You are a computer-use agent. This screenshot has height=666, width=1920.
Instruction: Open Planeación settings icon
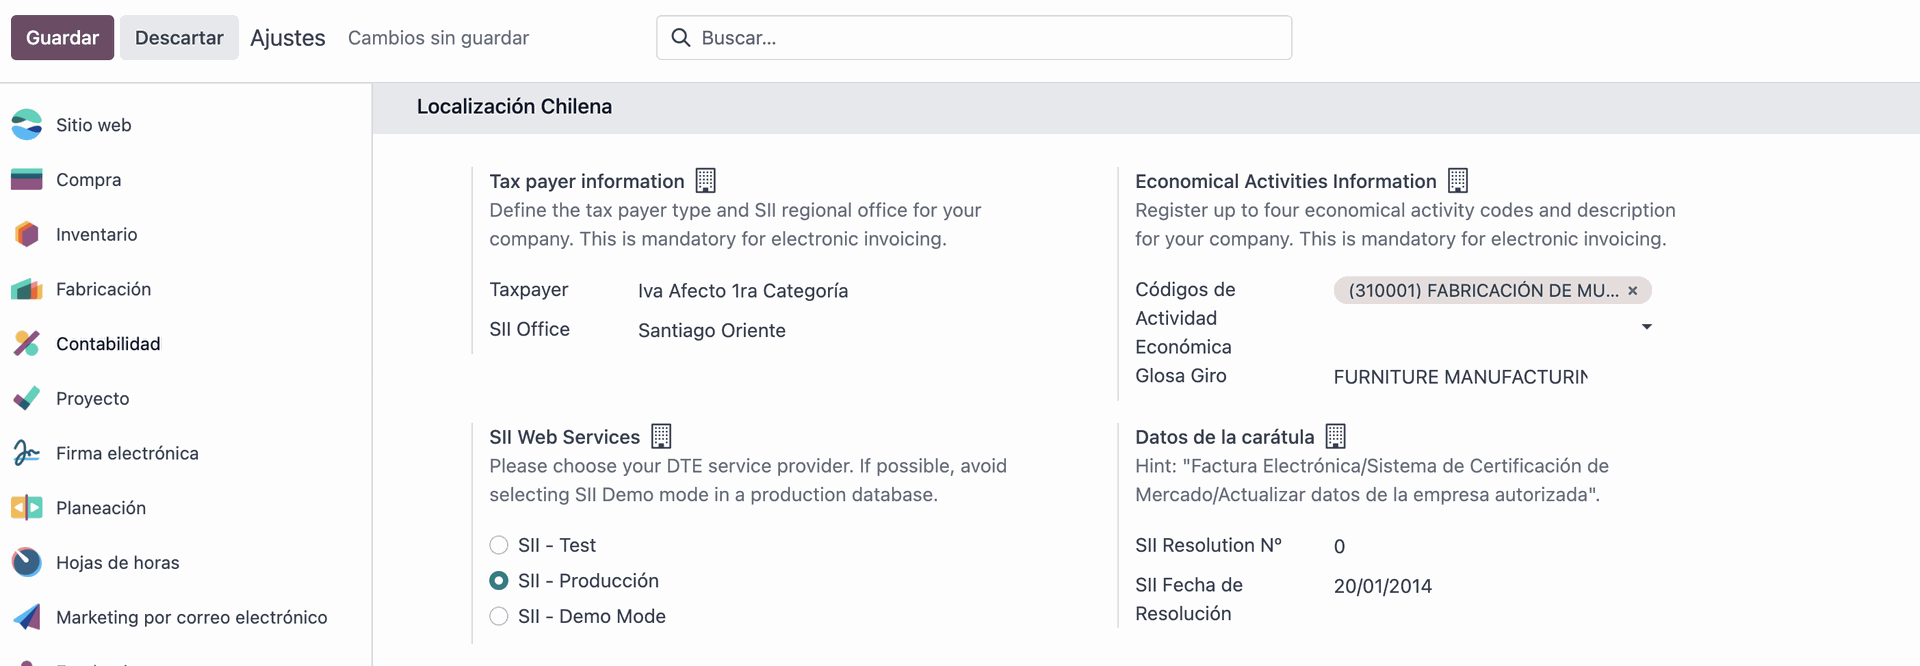[27, 508]
